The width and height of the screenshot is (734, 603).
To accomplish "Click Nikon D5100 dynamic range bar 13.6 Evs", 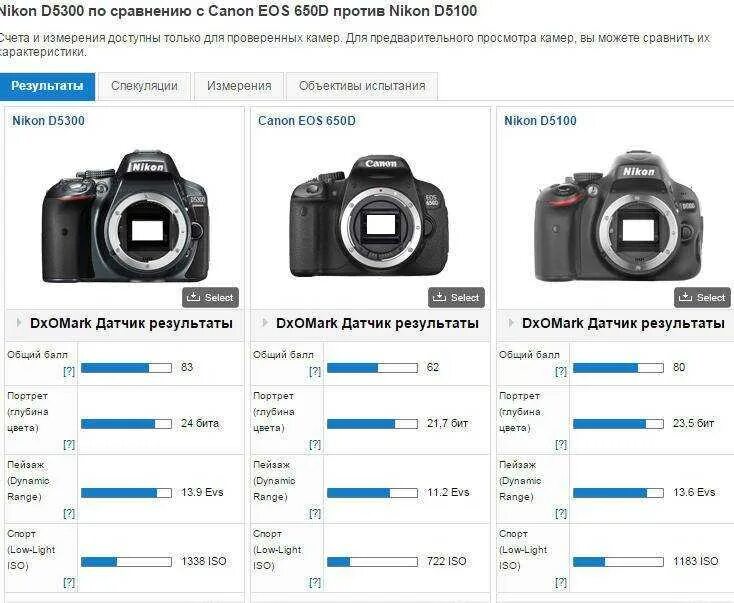I will click(x=618, y=493).
